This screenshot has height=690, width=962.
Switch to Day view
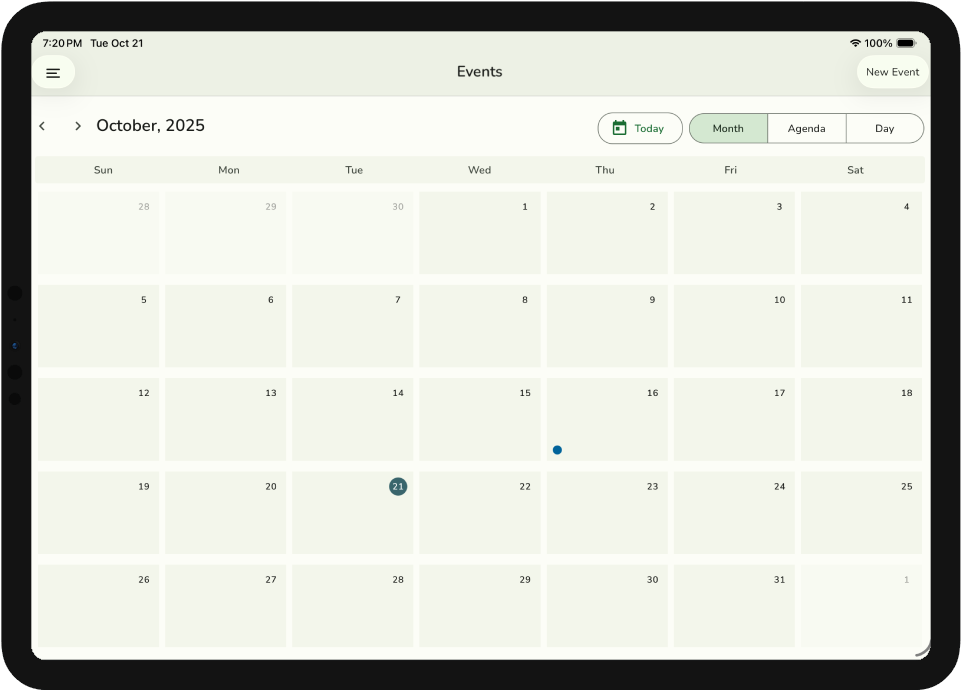(x=884, y=128)
